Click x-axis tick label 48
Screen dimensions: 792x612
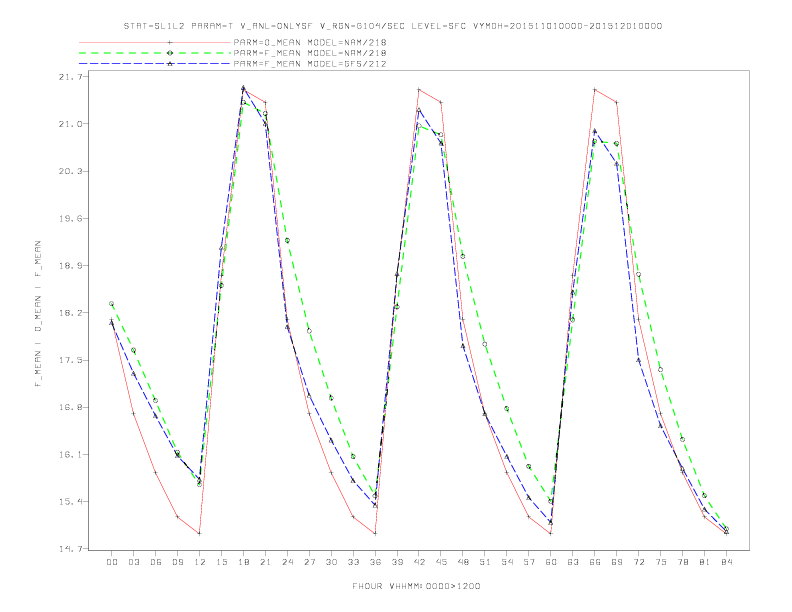point(463,562)
